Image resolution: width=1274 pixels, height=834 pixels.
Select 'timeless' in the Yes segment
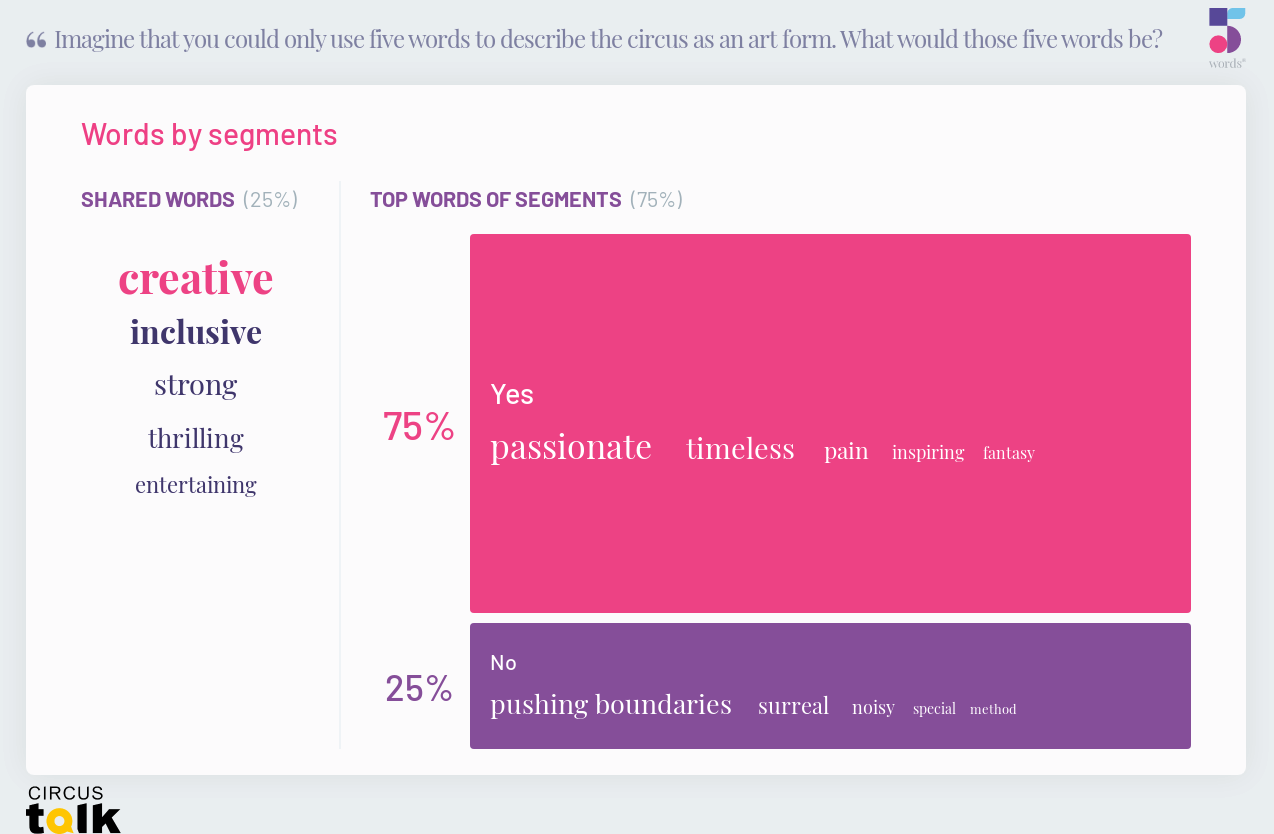(740, 448)
